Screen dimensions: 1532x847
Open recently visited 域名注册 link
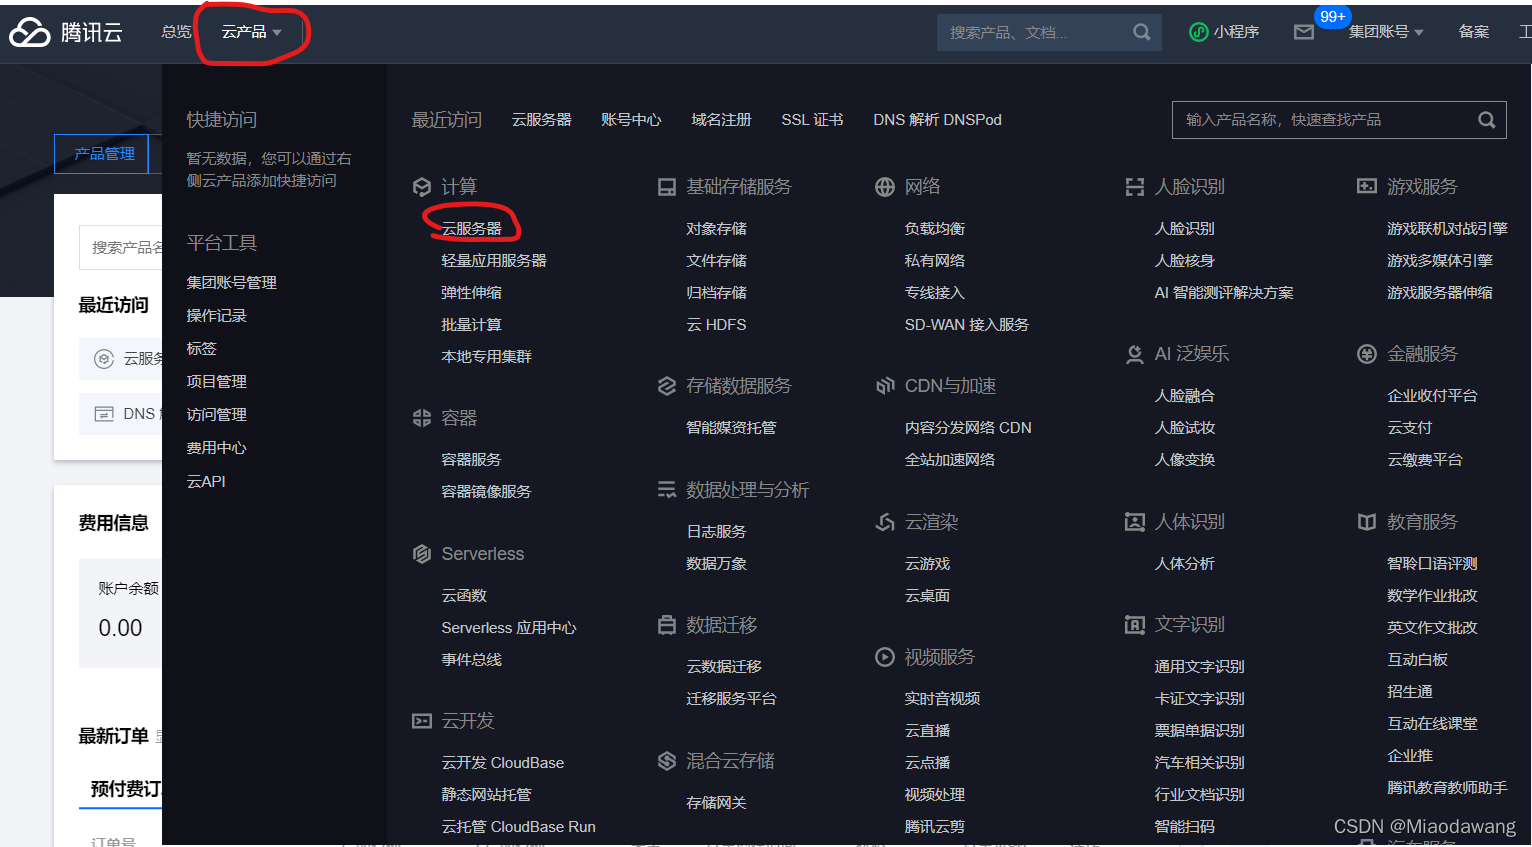721,120
